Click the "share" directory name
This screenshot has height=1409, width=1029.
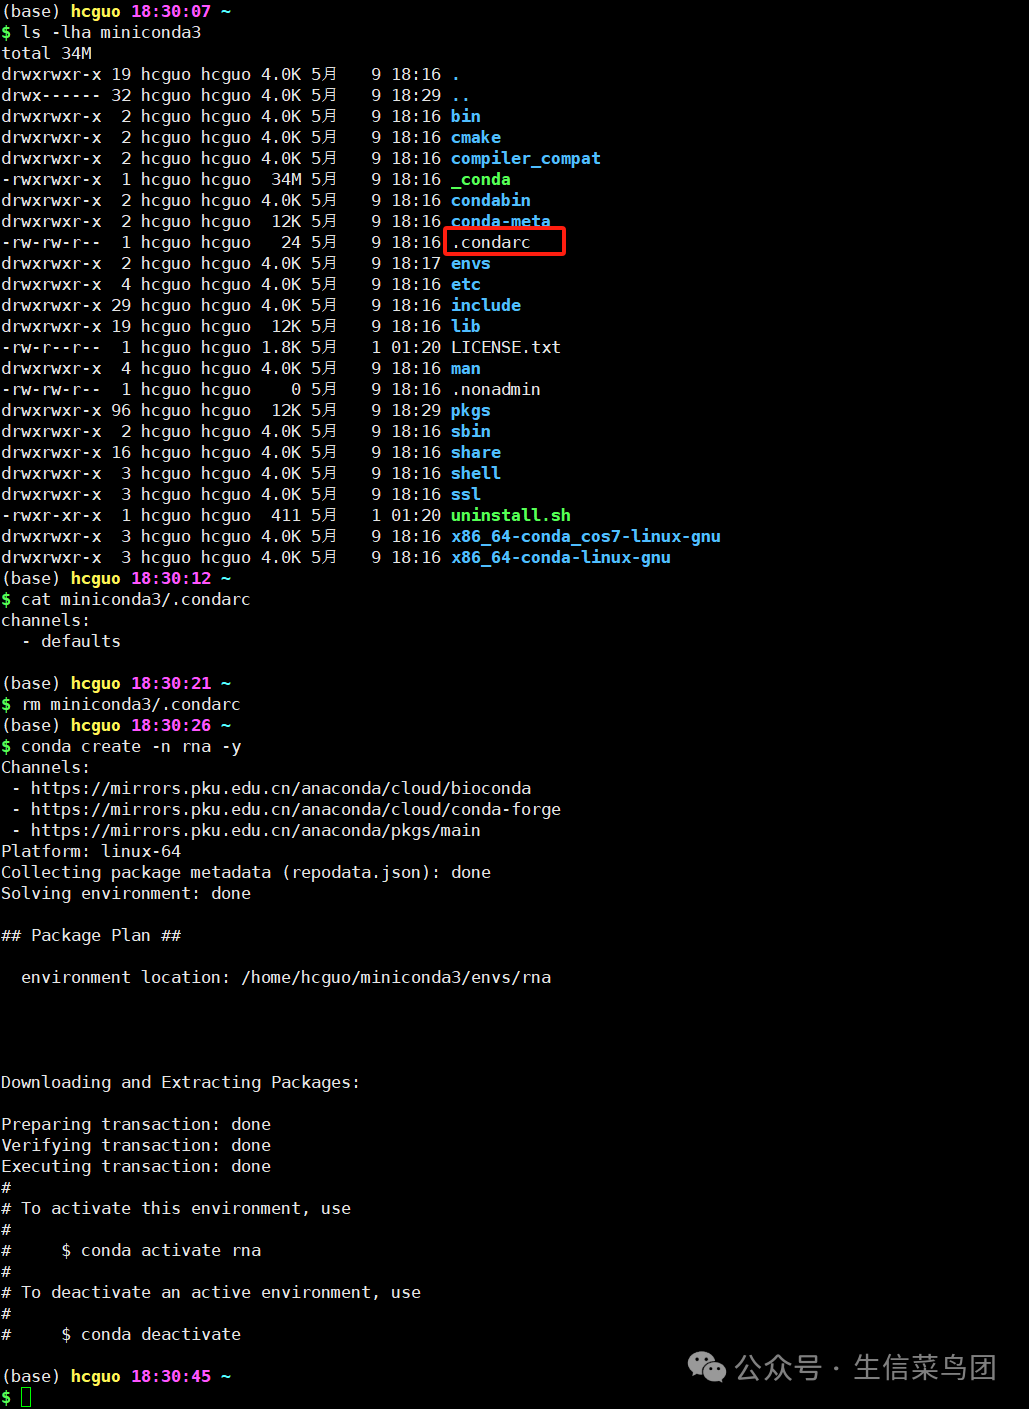pos(476,452)
